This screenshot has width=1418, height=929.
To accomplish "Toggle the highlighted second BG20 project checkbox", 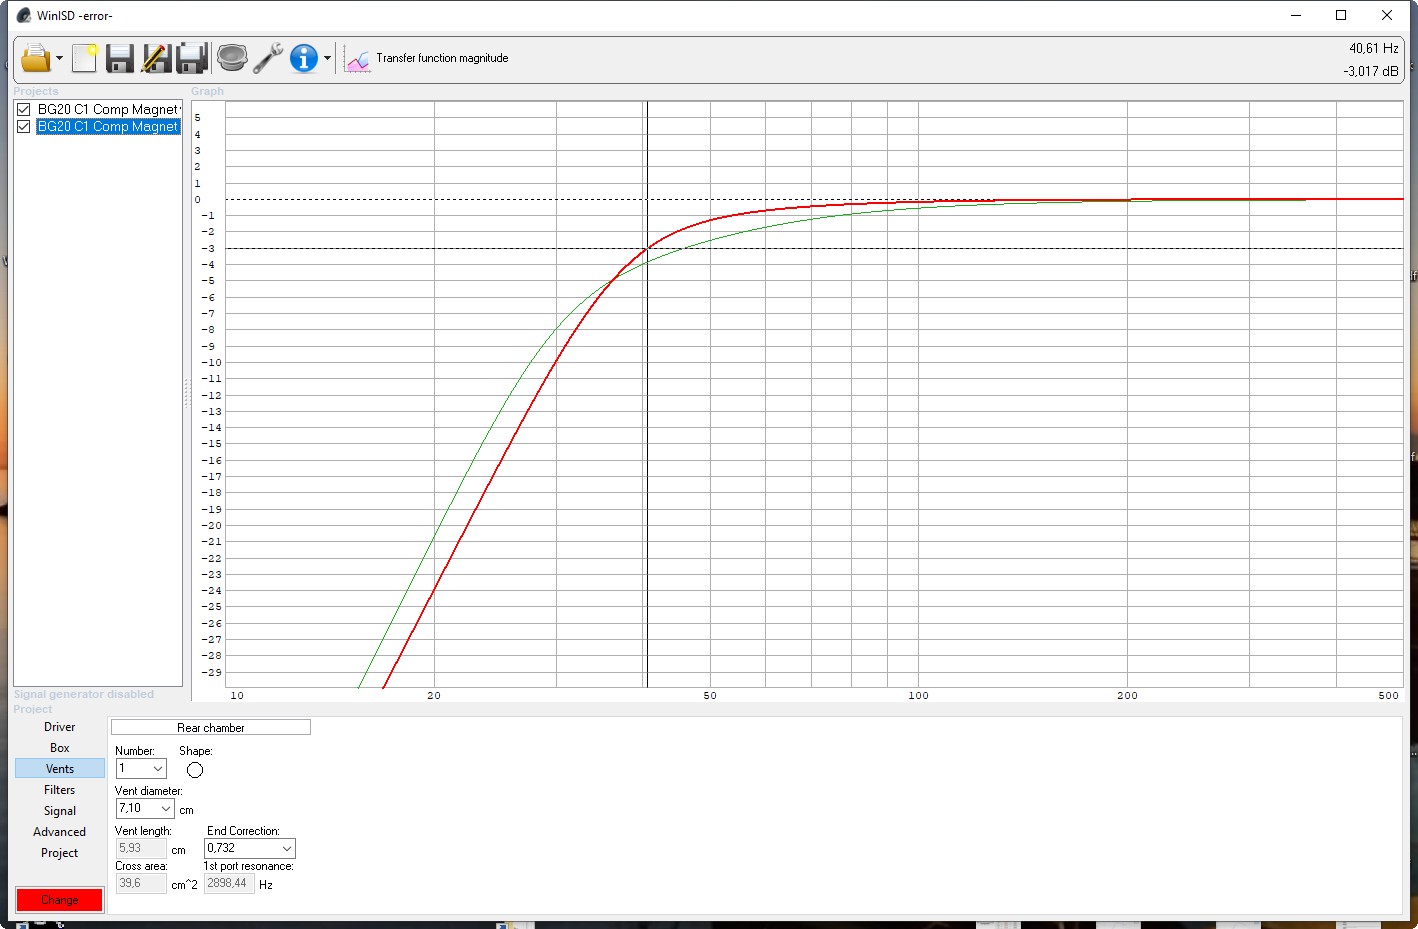I will pos(24,127).
